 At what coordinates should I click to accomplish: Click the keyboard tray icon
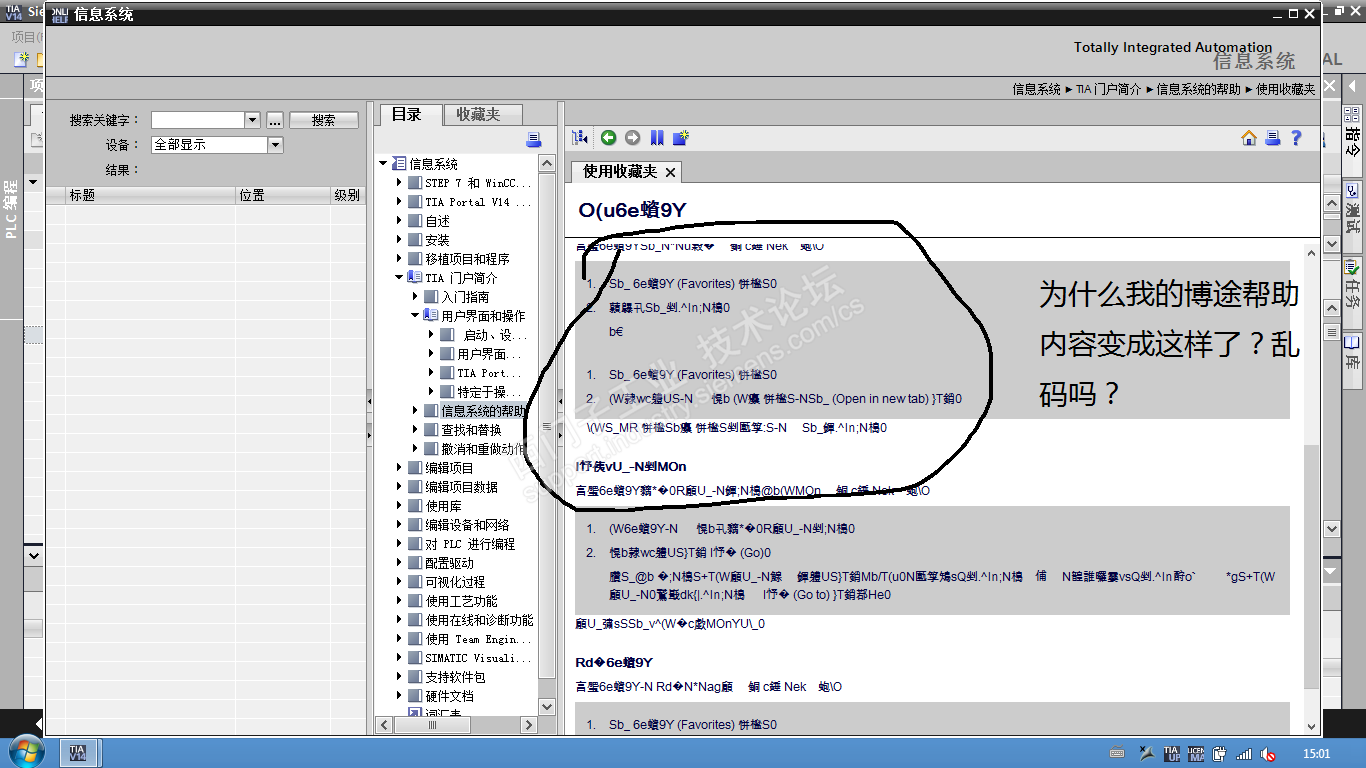[1117, 754]
